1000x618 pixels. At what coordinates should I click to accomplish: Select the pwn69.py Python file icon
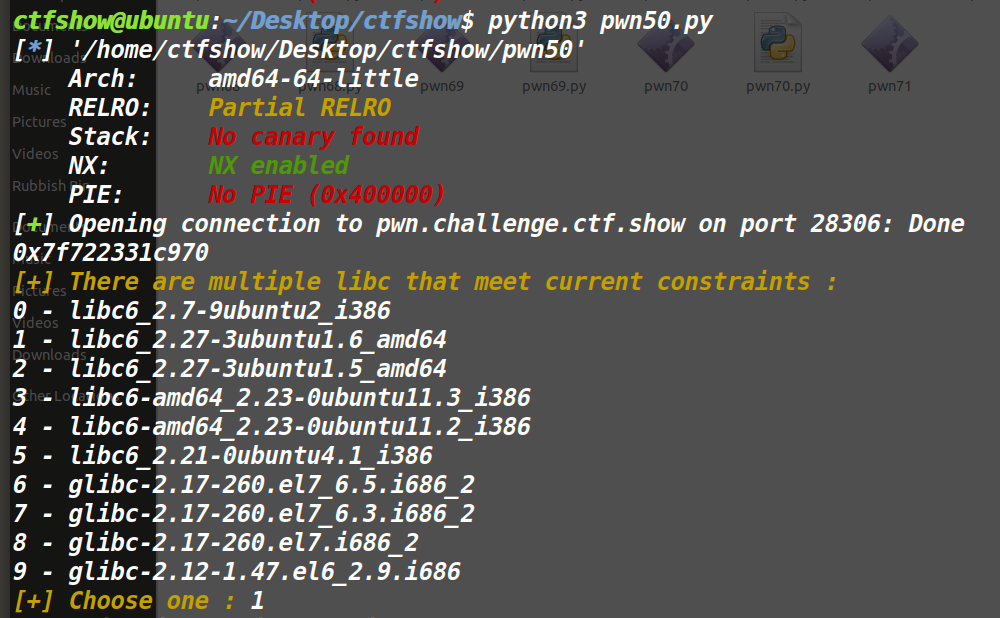(553, 50)
